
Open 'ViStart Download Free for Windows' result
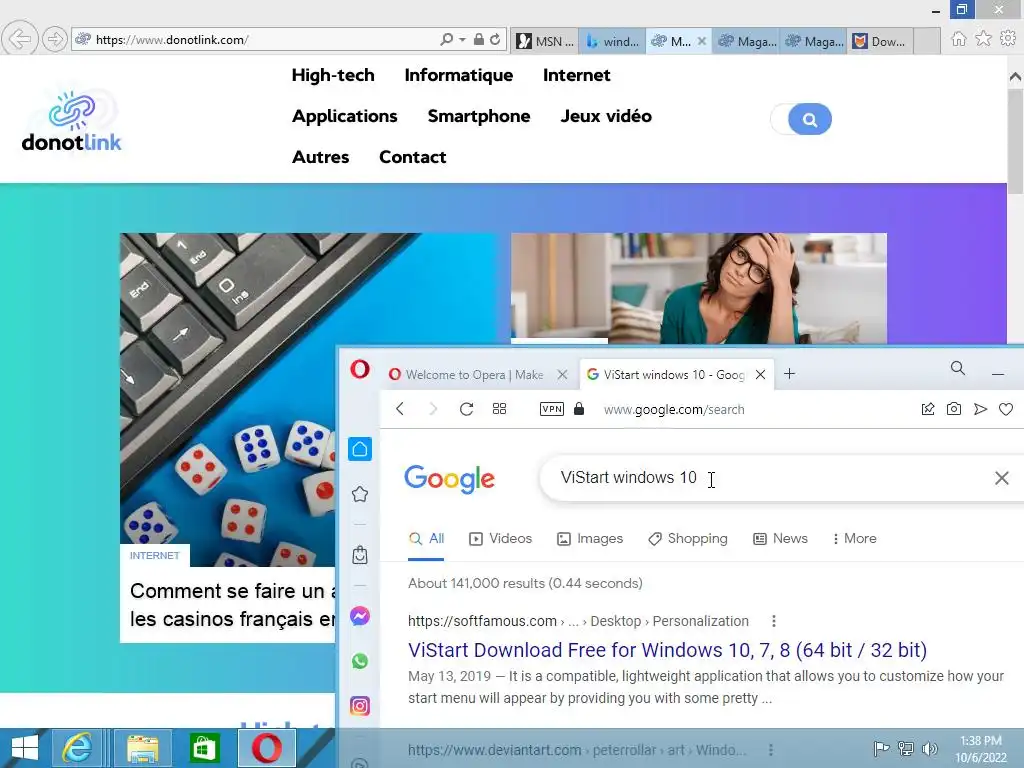tap(667, 650)
